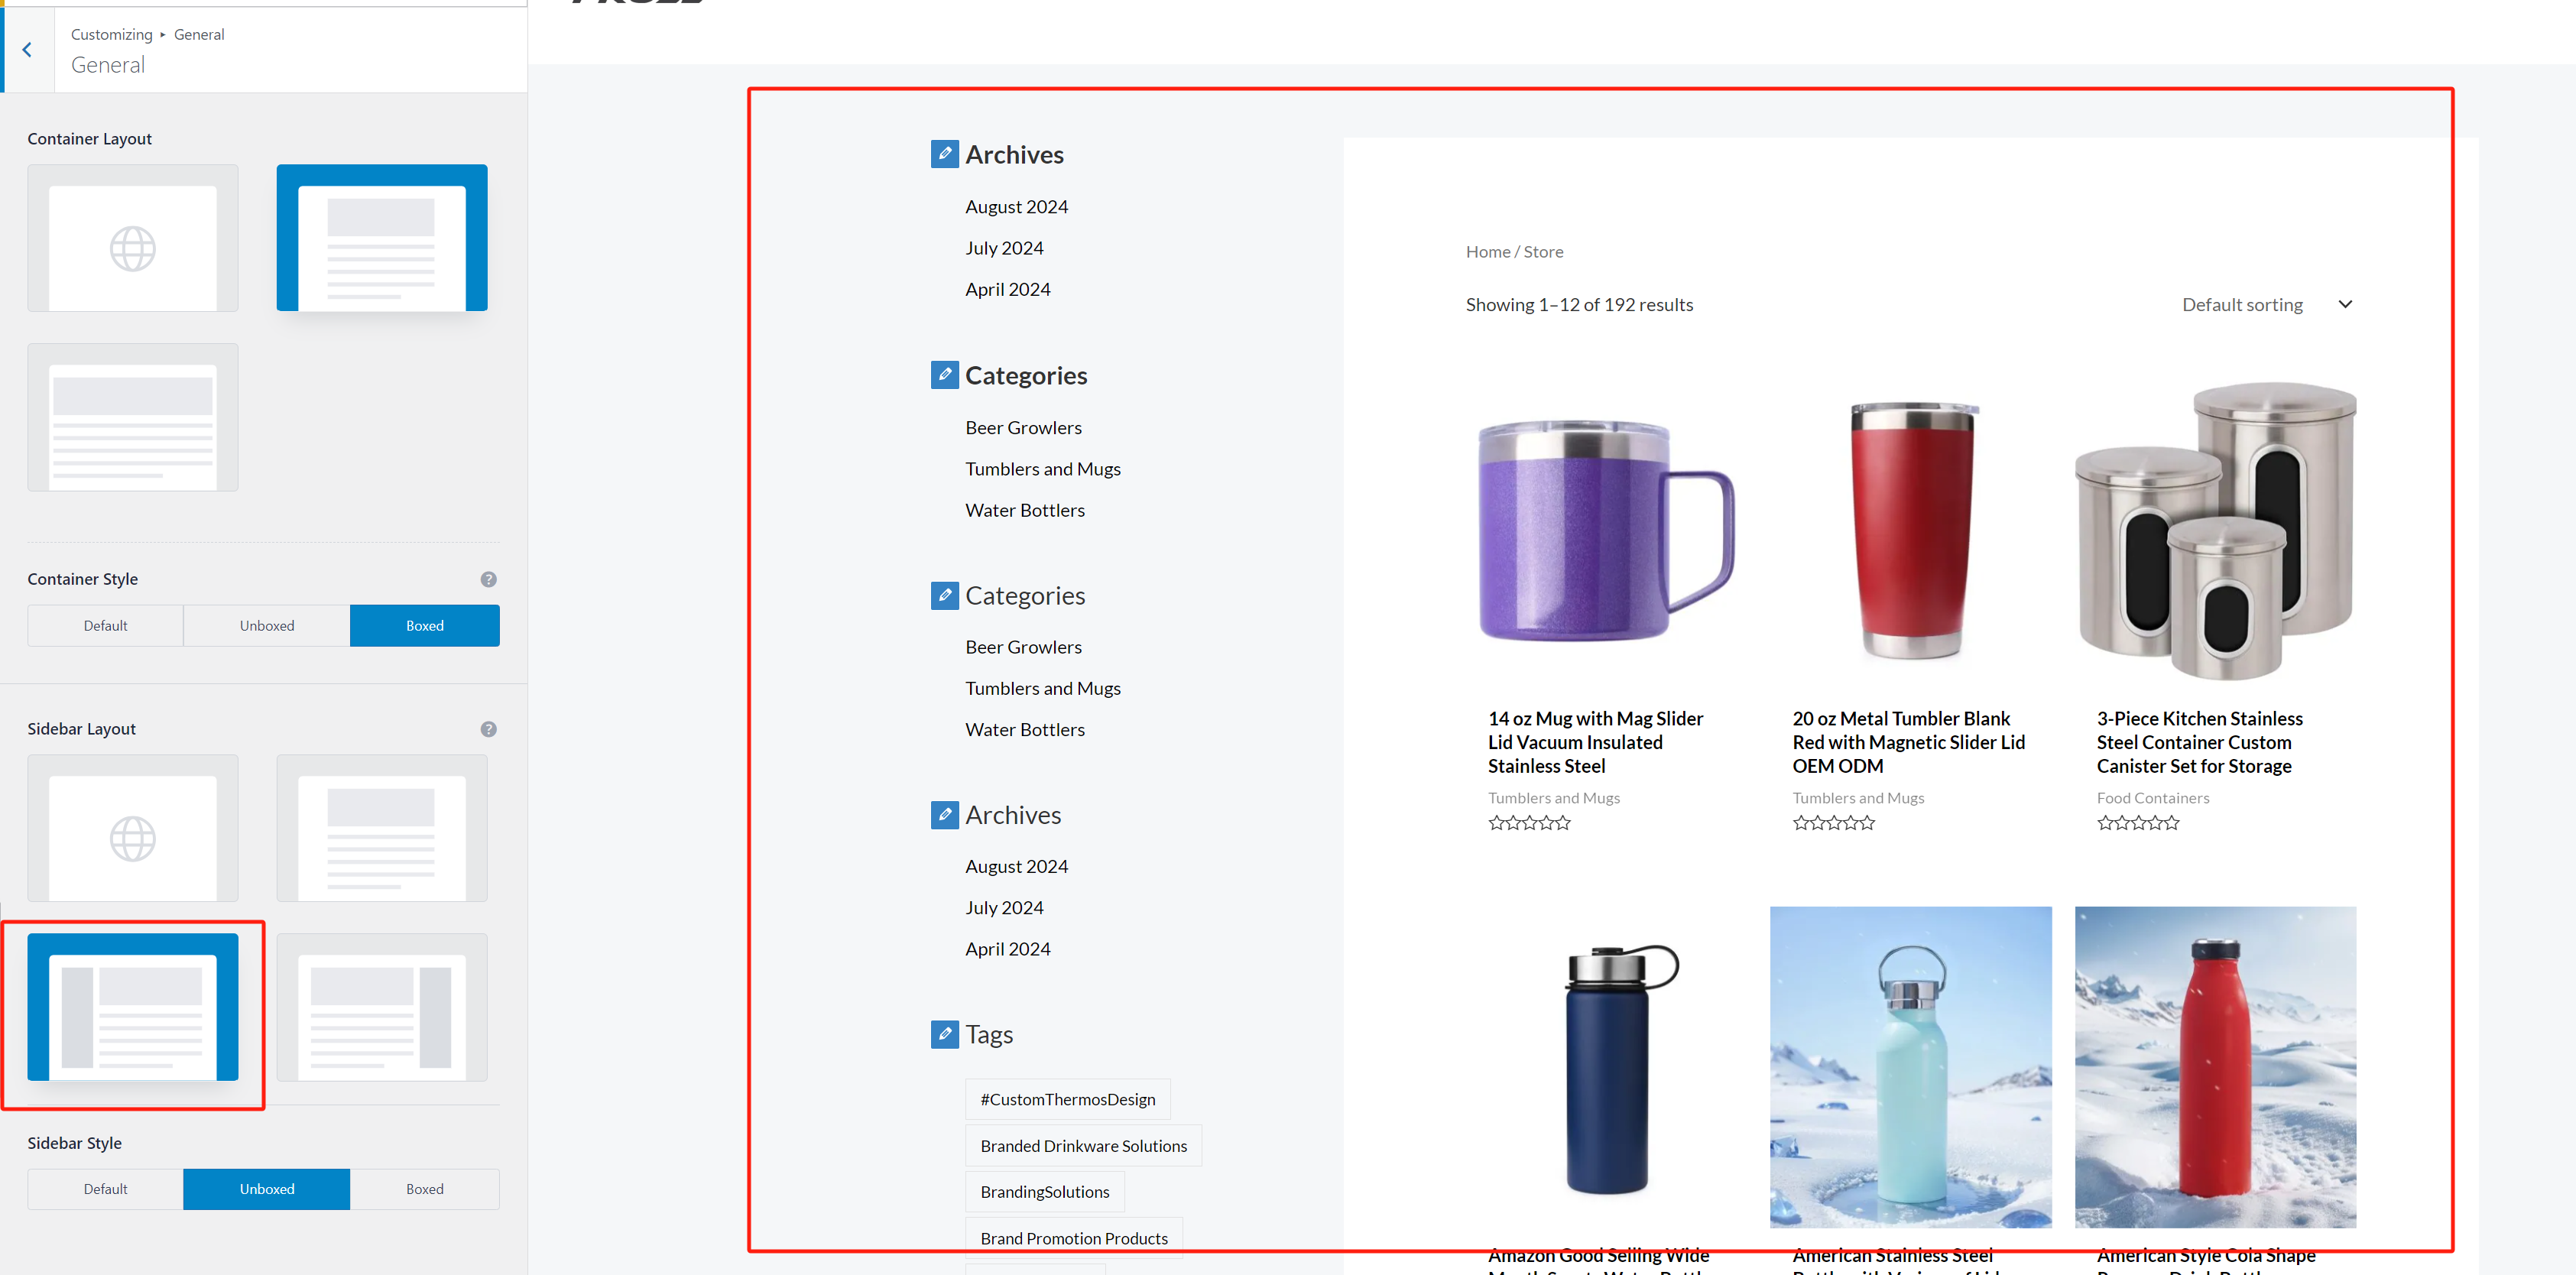Edit the first Categories widget pencil icon
2576x1275 pixels.
[944, 374]
